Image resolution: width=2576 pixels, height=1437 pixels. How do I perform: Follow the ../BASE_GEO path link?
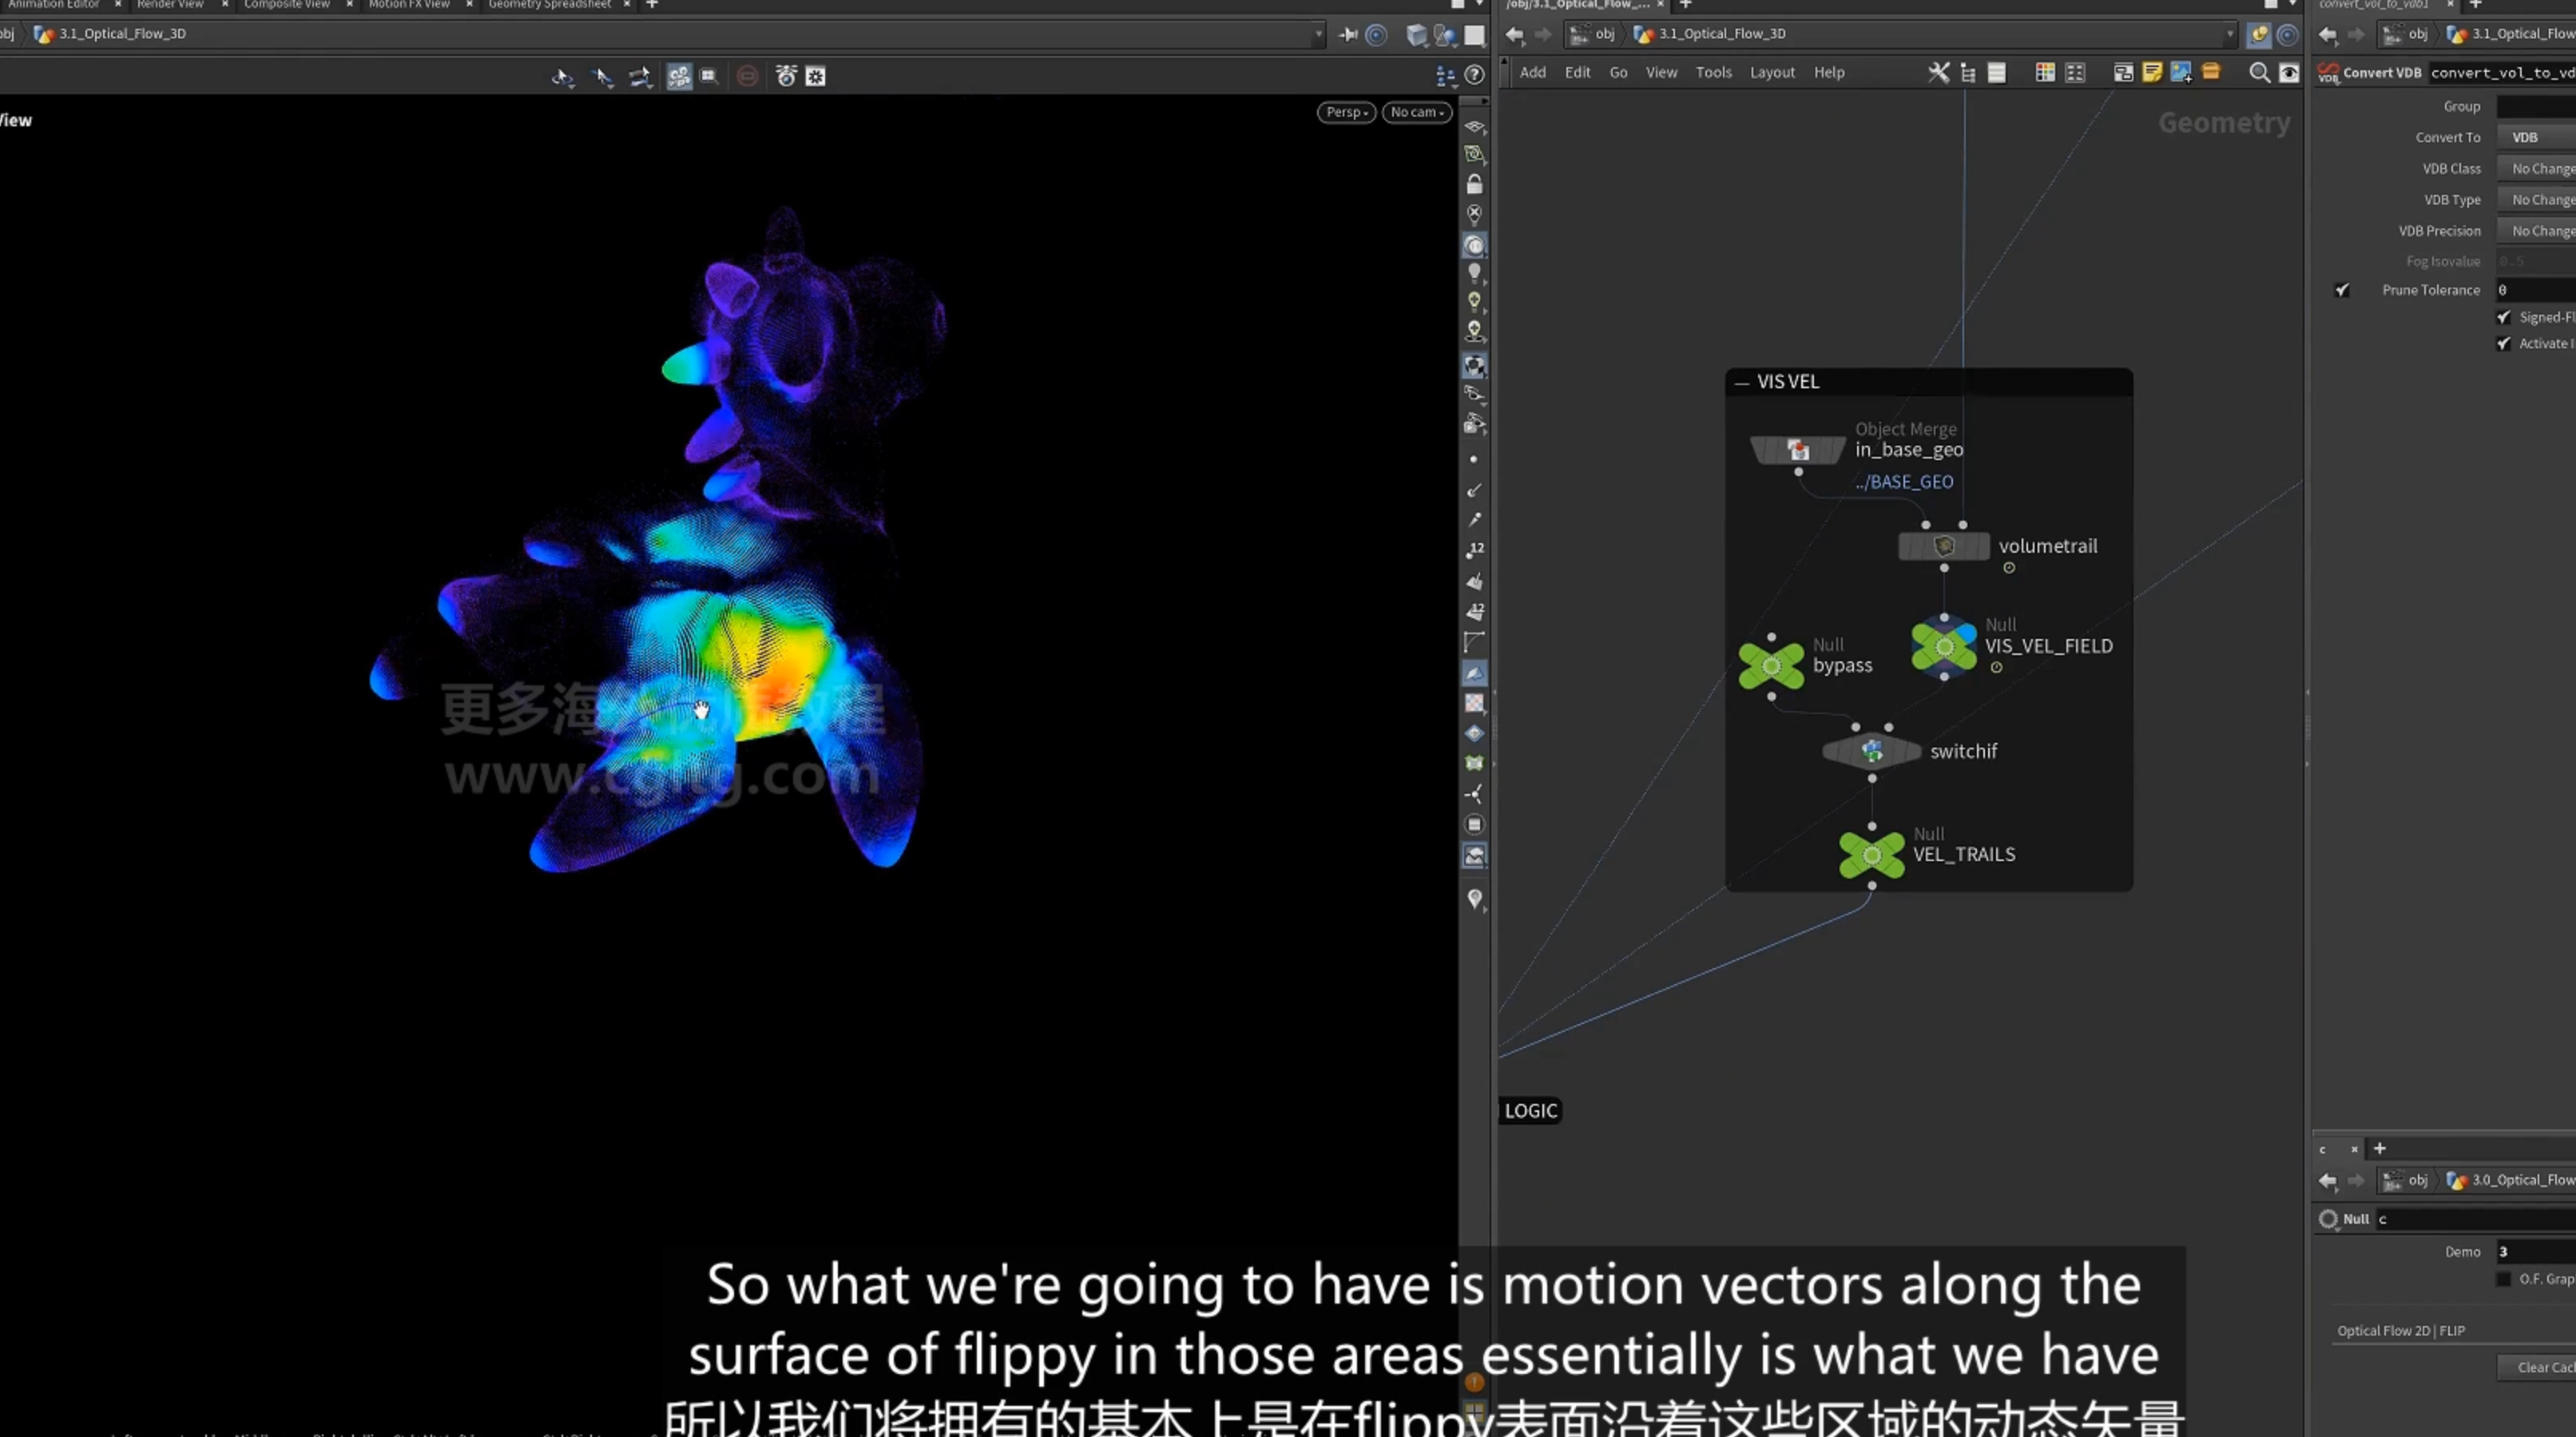(1903, 482)
